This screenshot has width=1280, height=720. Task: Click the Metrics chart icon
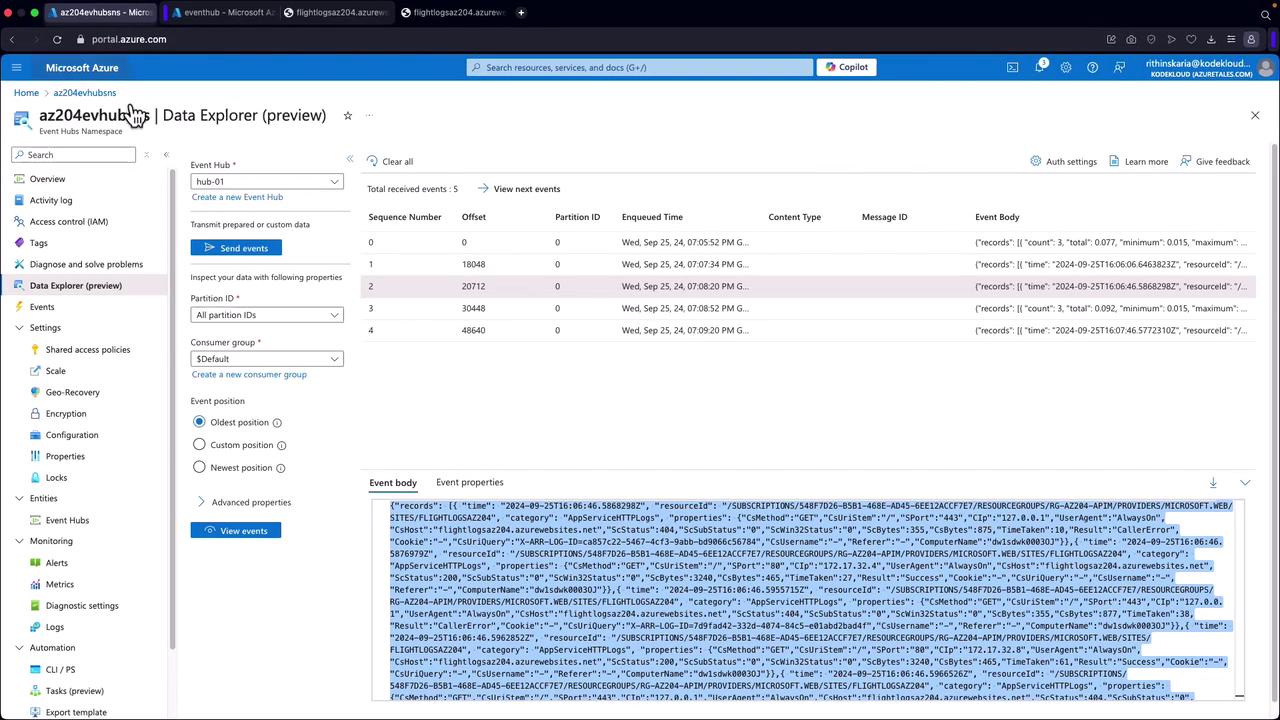(35, 584)
